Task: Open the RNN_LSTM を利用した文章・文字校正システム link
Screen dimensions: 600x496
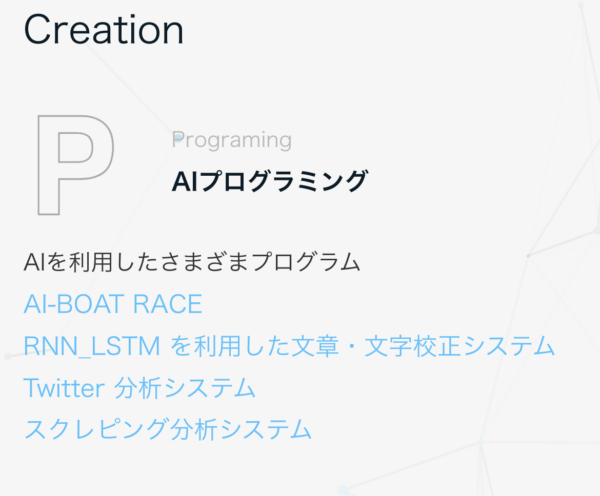Action: 289,346
